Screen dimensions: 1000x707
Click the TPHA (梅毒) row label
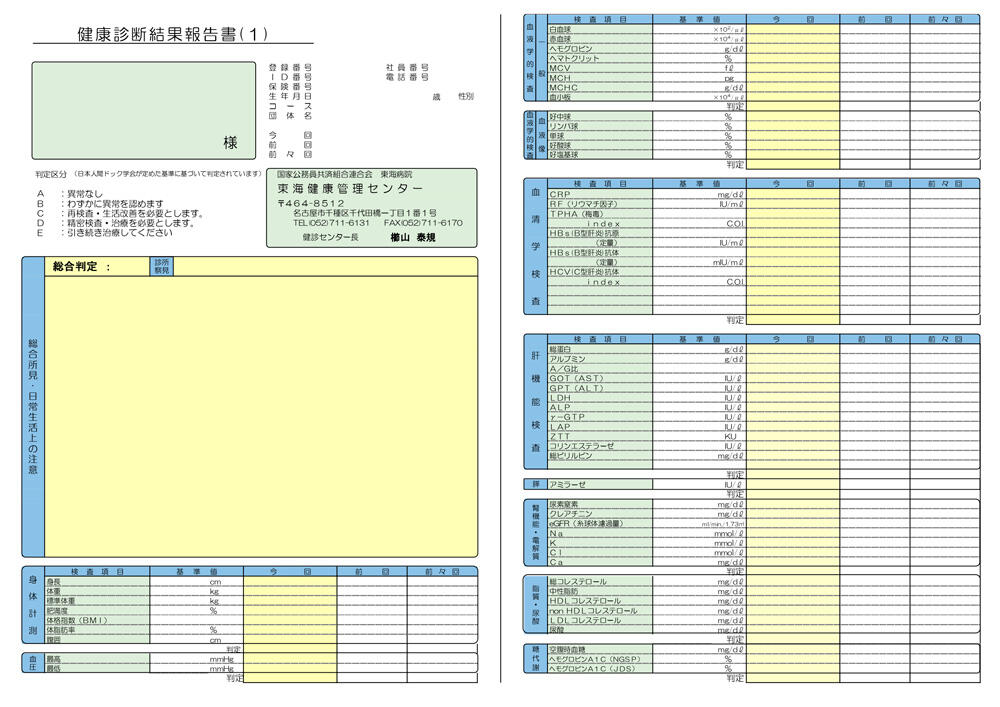tap(576, 214)
